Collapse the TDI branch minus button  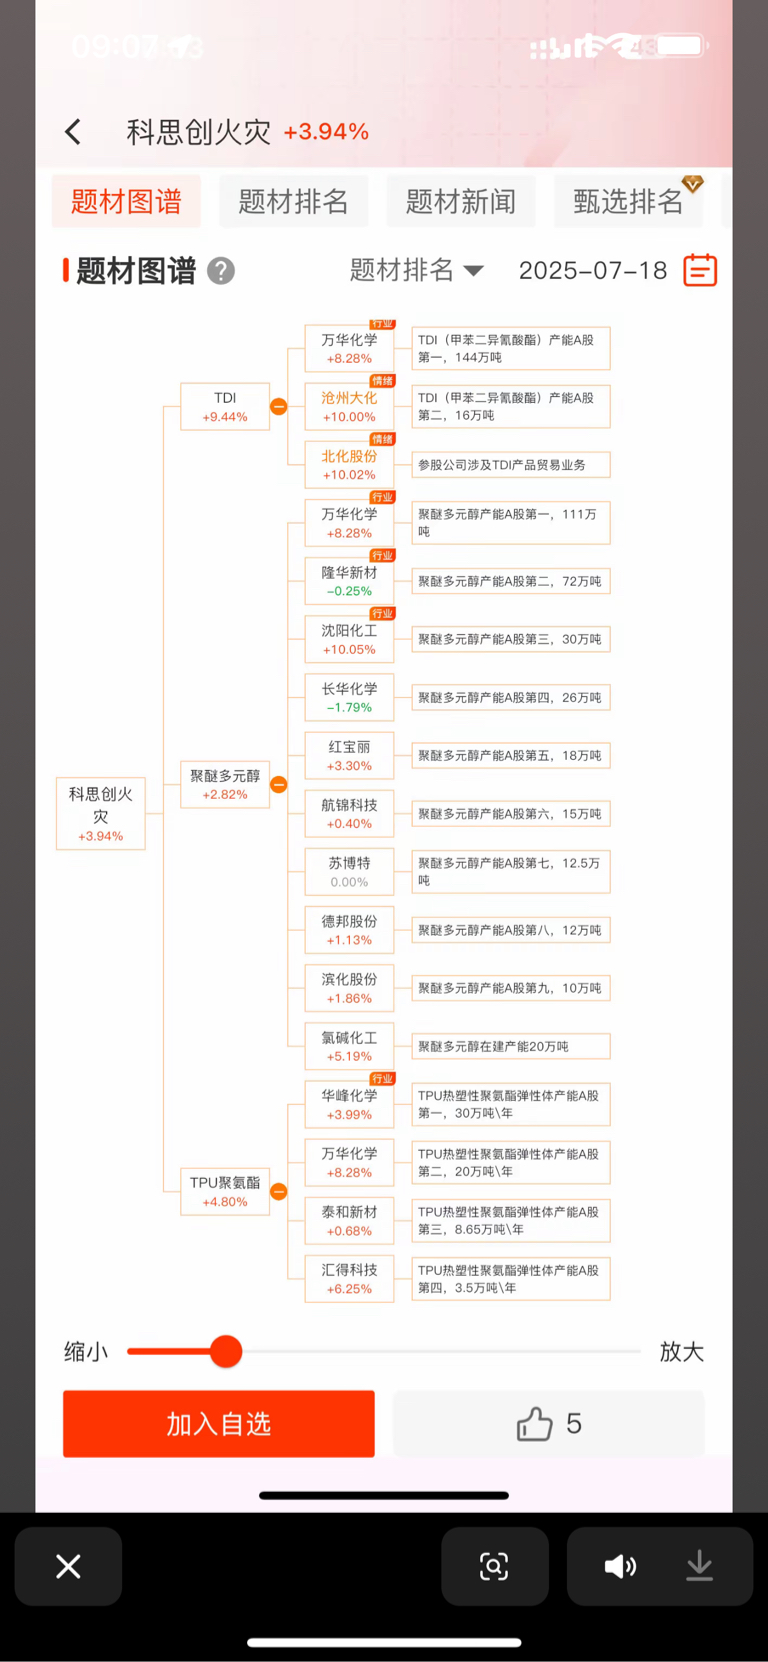279,407
